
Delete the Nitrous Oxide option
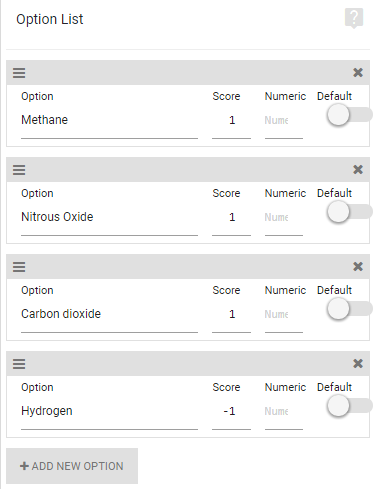point(358,169)
